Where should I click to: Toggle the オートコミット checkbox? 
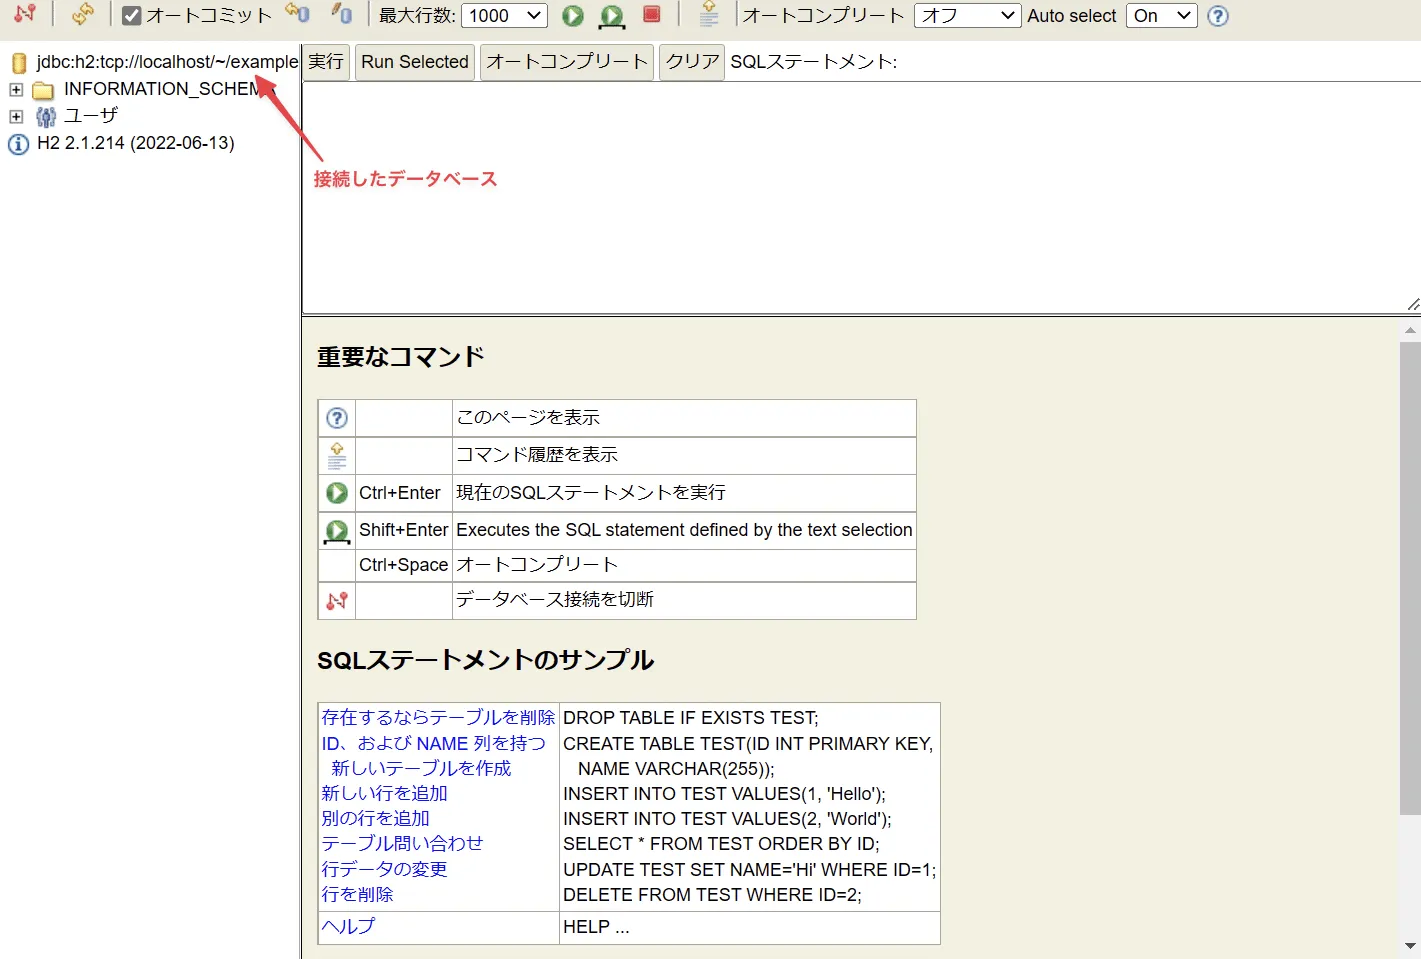click(x=131, y=16)
